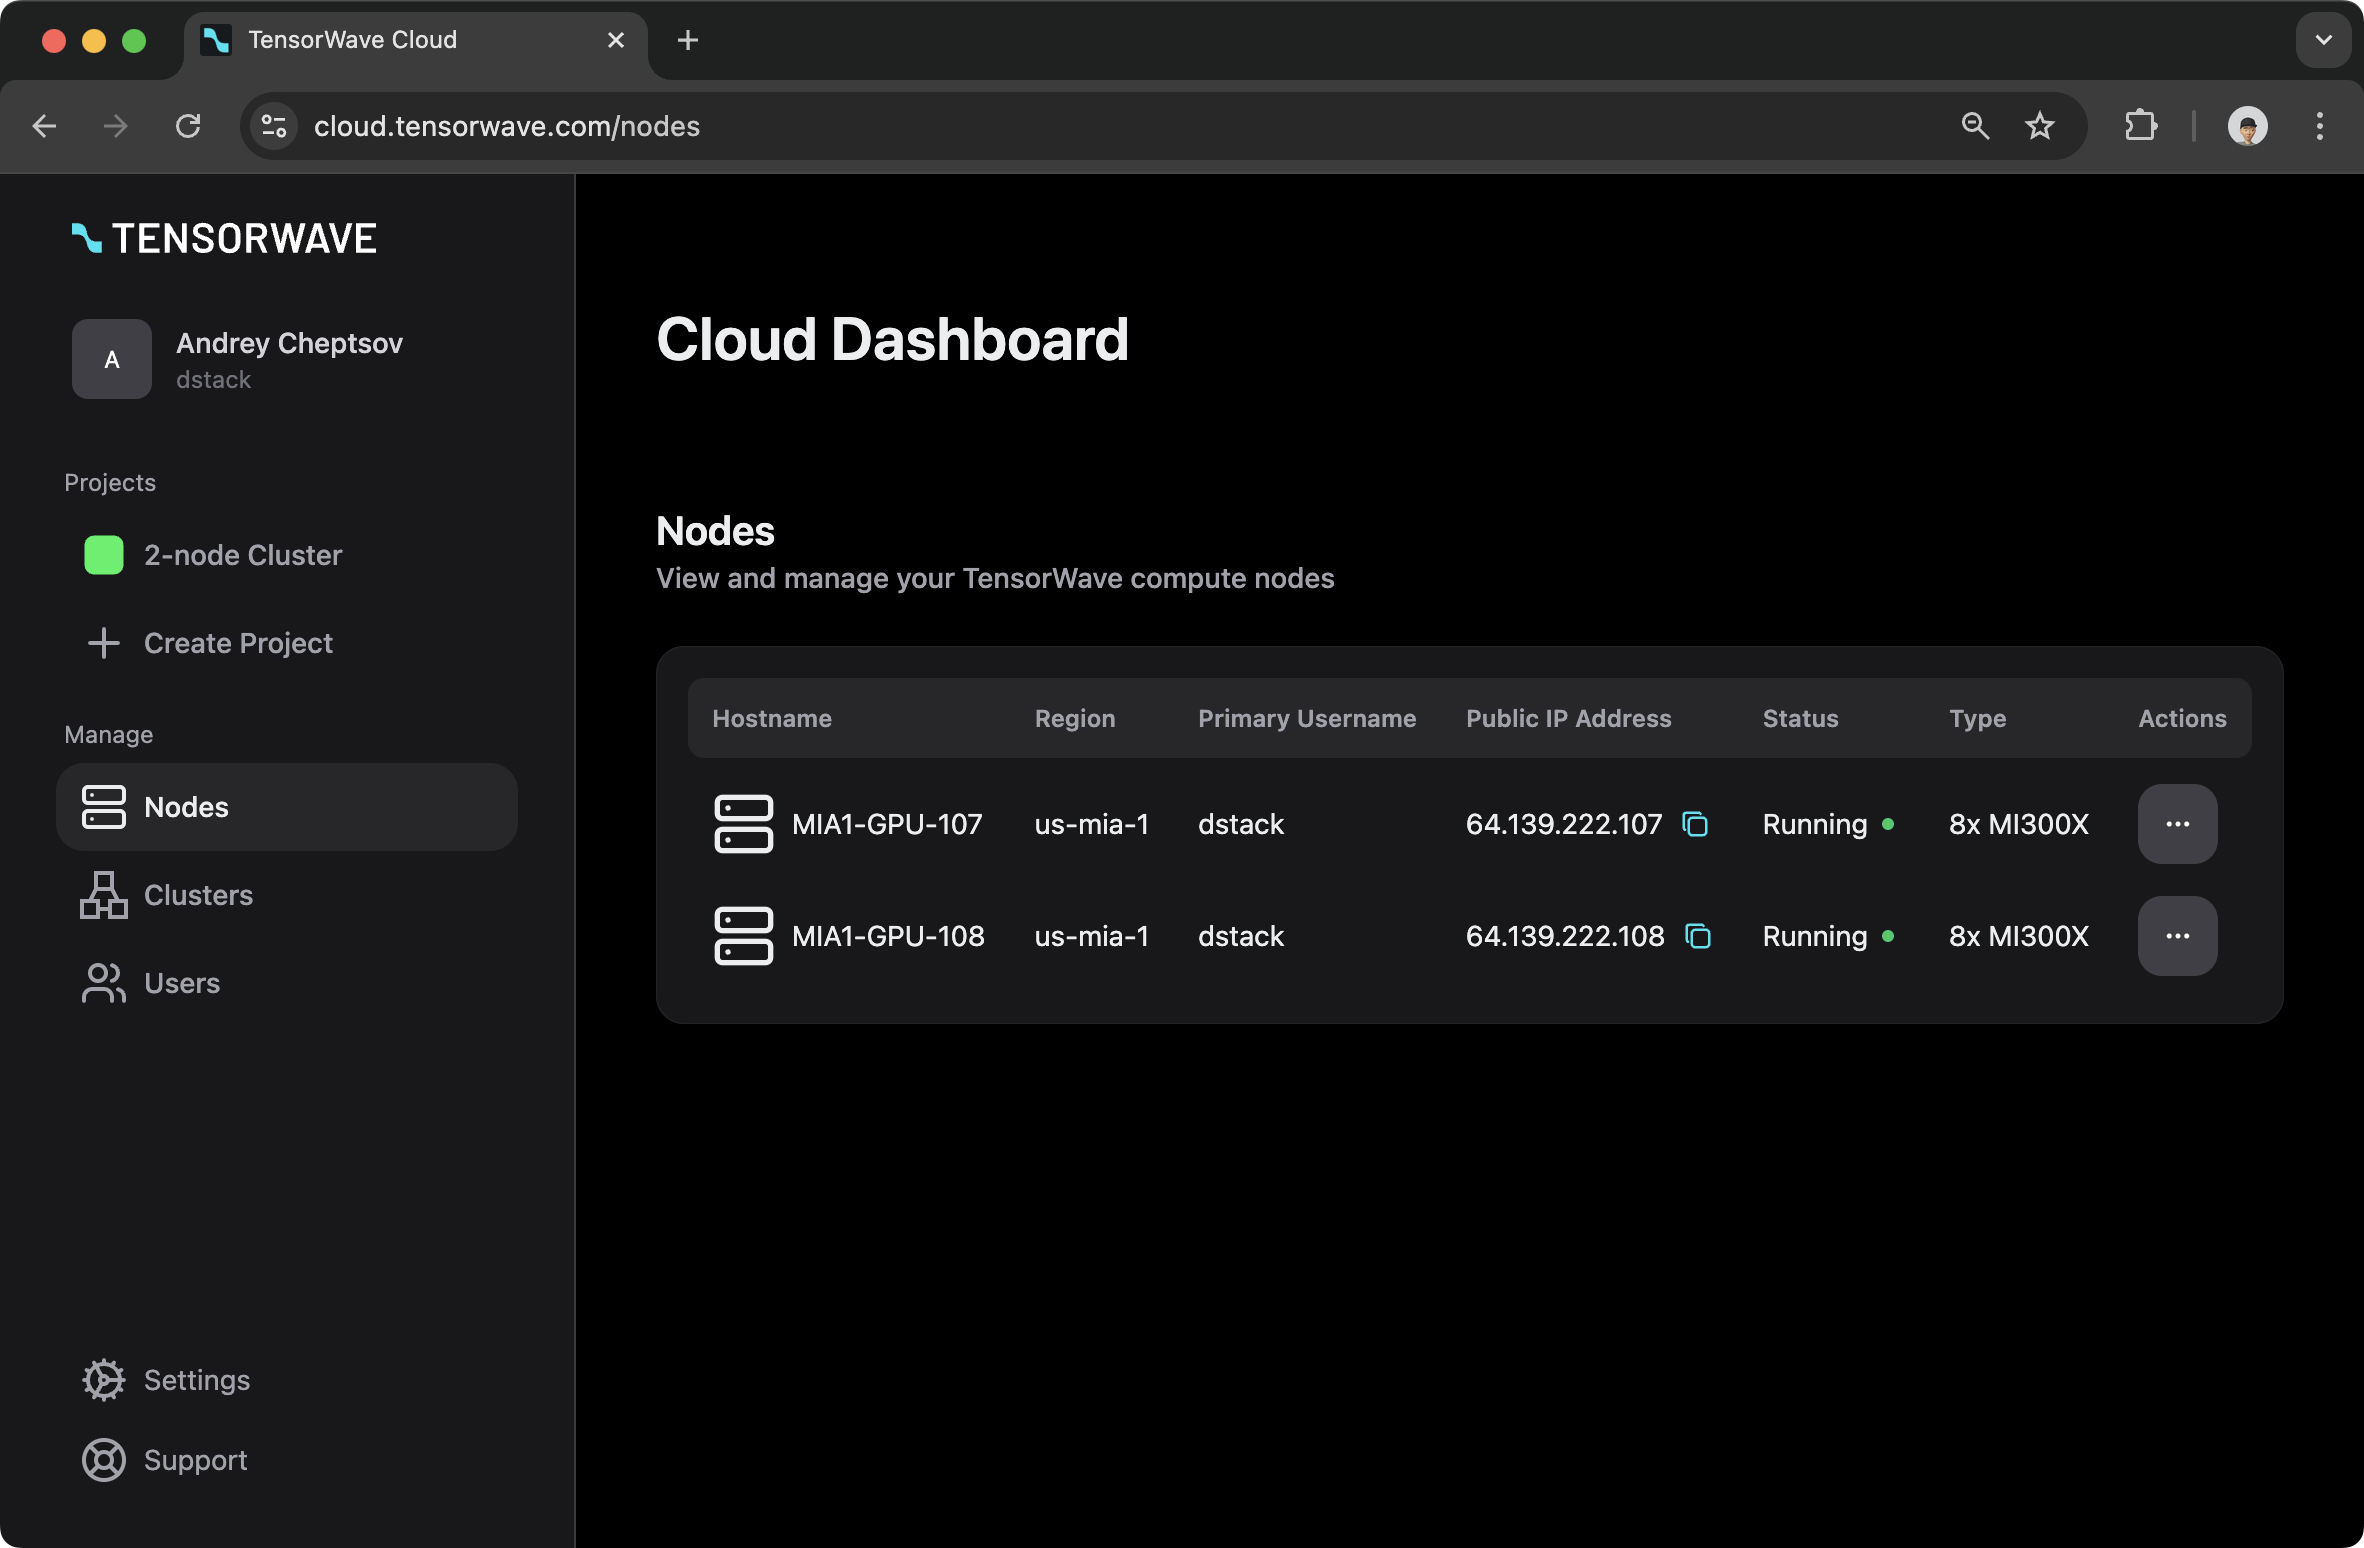Click the plus icon beside Create Project
The width and height of the screenshot is (2364, 1548).
104,643
